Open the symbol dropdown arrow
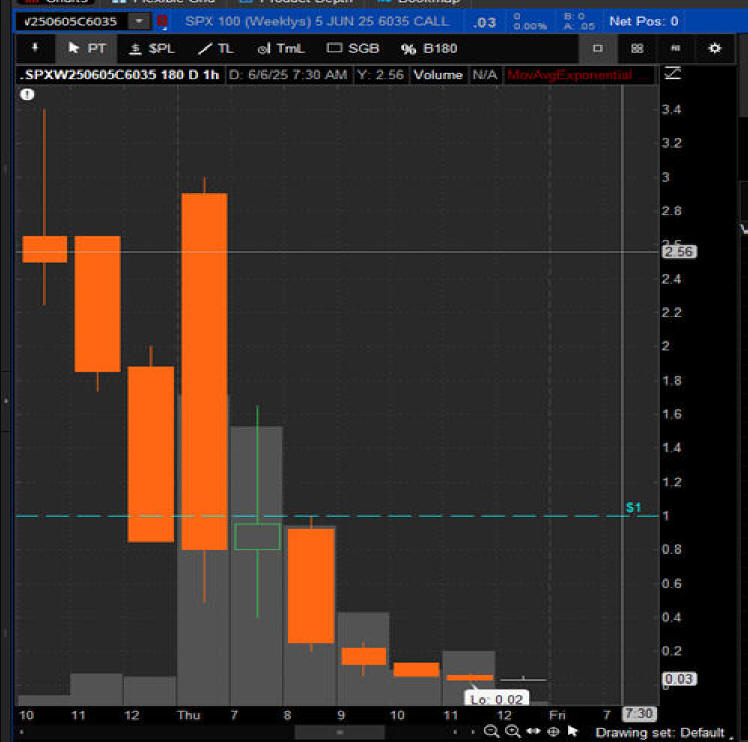Screen dimensions: 748x742 click(x=137, y=22)
